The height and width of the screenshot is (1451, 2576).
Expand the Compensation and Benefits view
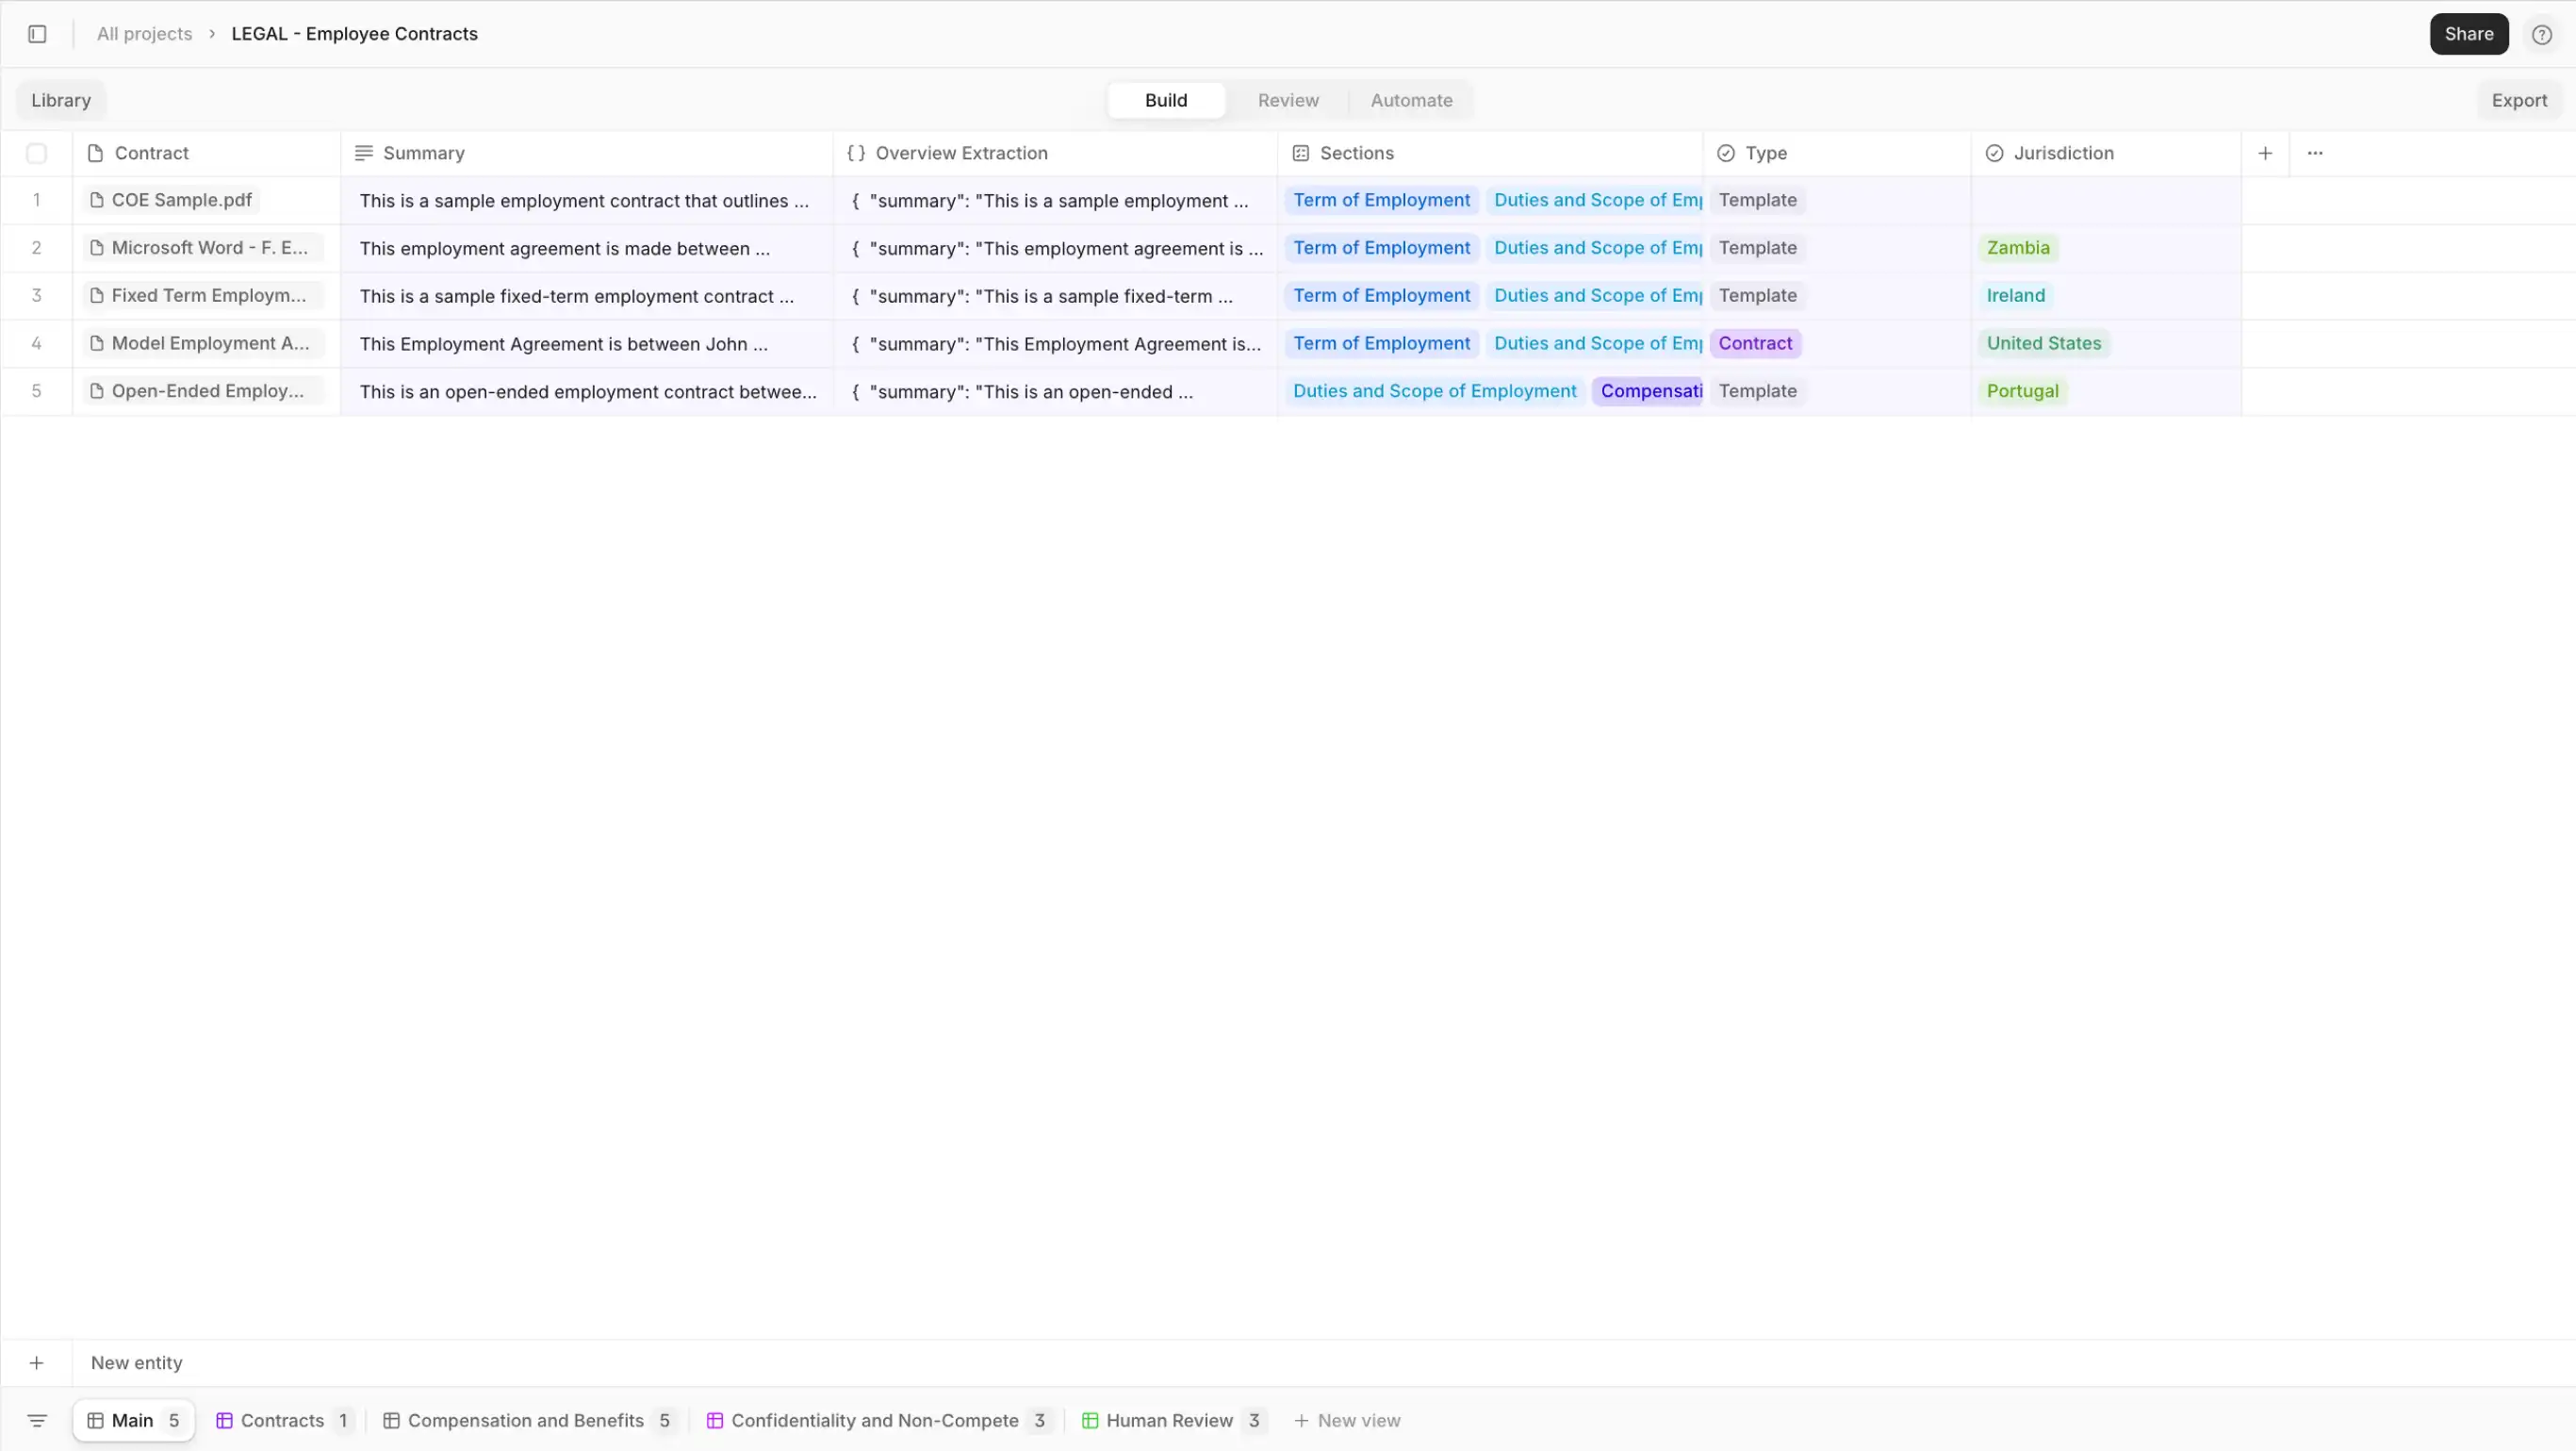tap(525, 1419)
